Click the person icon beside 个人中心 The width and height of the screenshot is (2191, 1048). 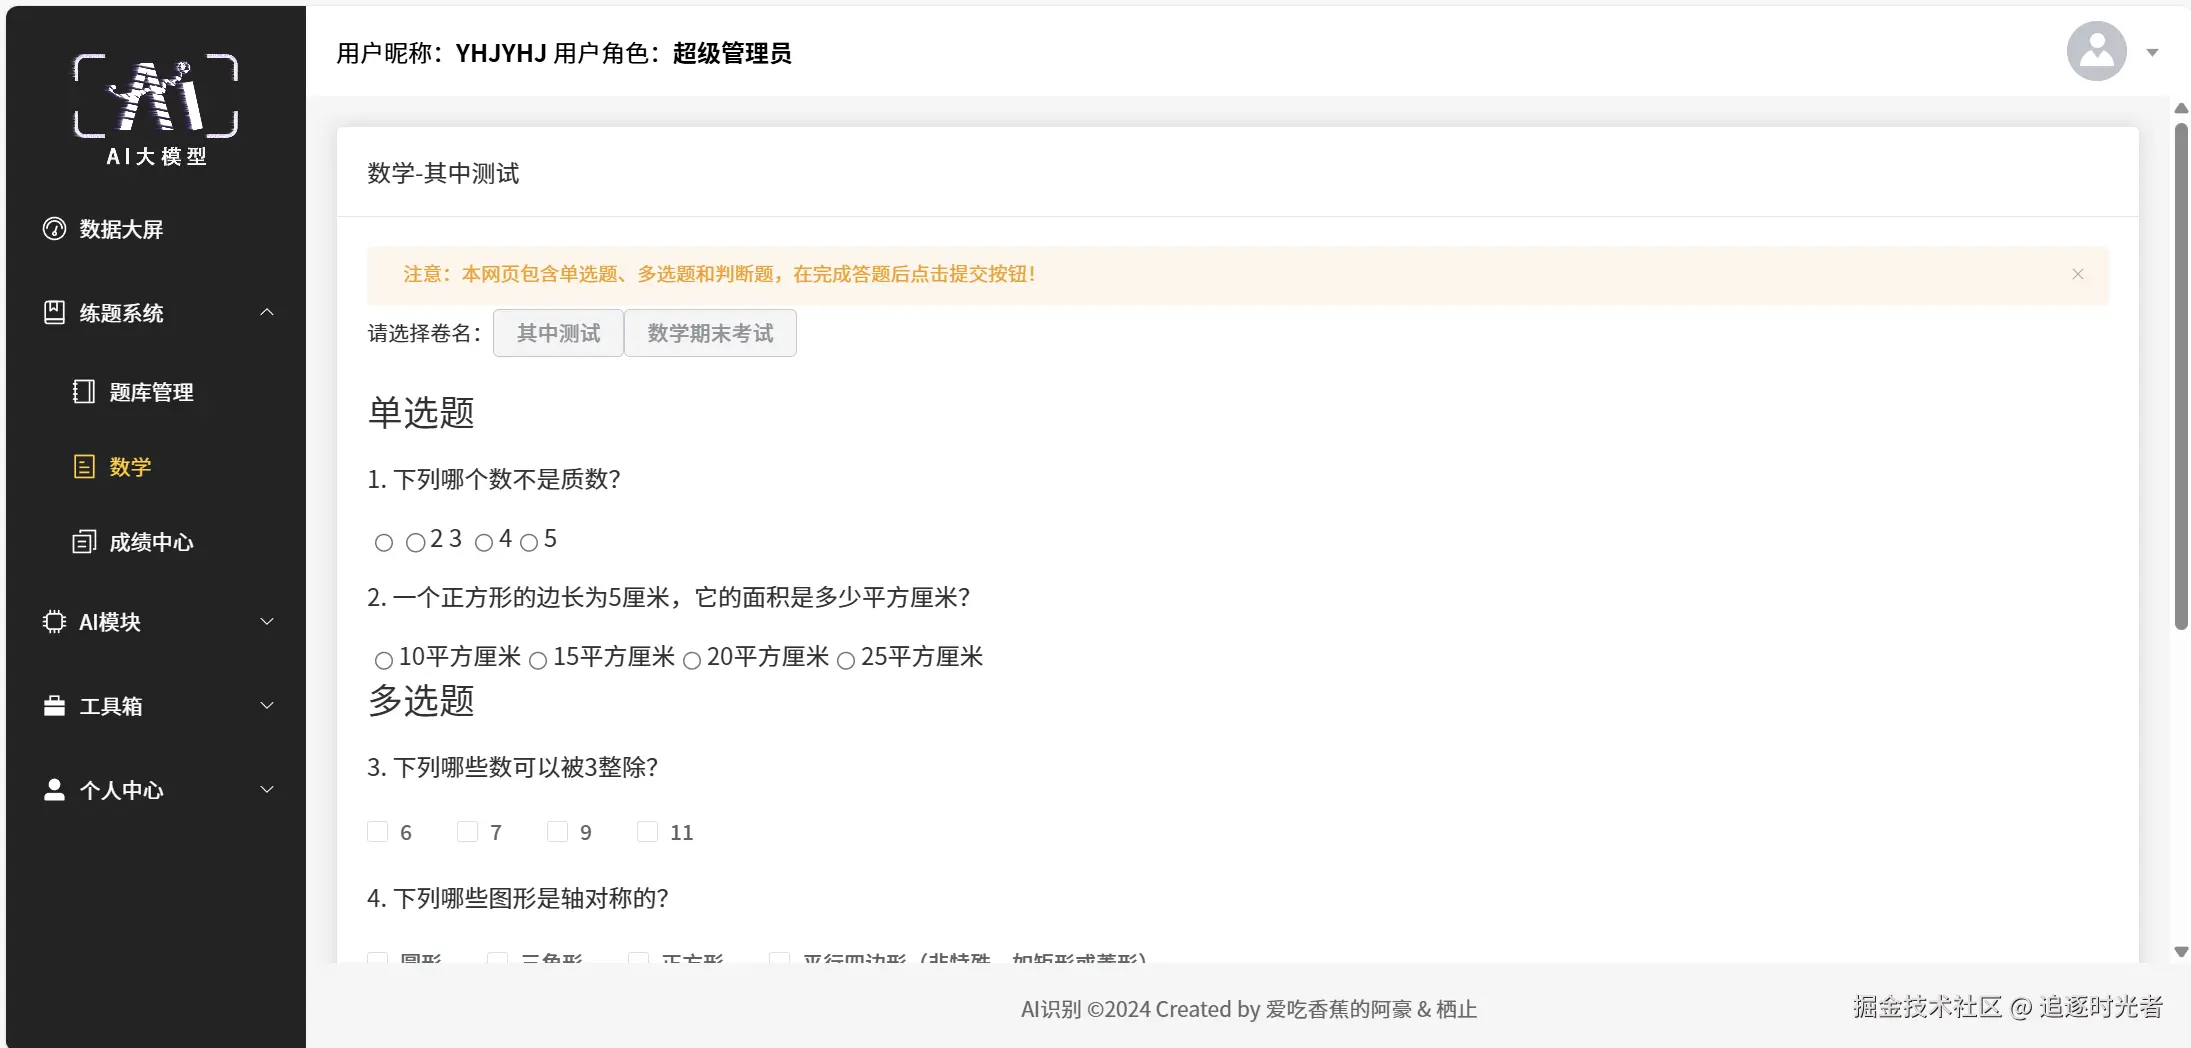pos(54,790)
